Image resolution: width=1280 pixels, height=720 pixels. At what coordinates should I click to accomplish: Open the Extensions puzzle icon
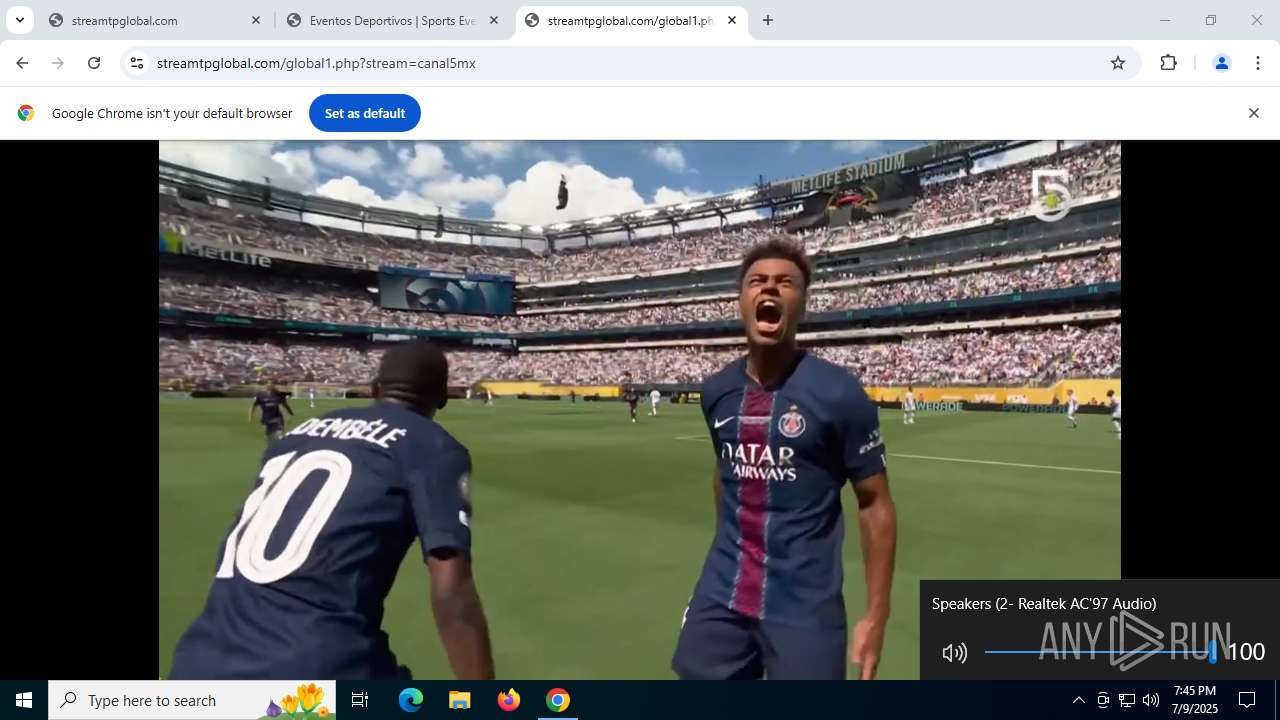[x=1168, y=63]
